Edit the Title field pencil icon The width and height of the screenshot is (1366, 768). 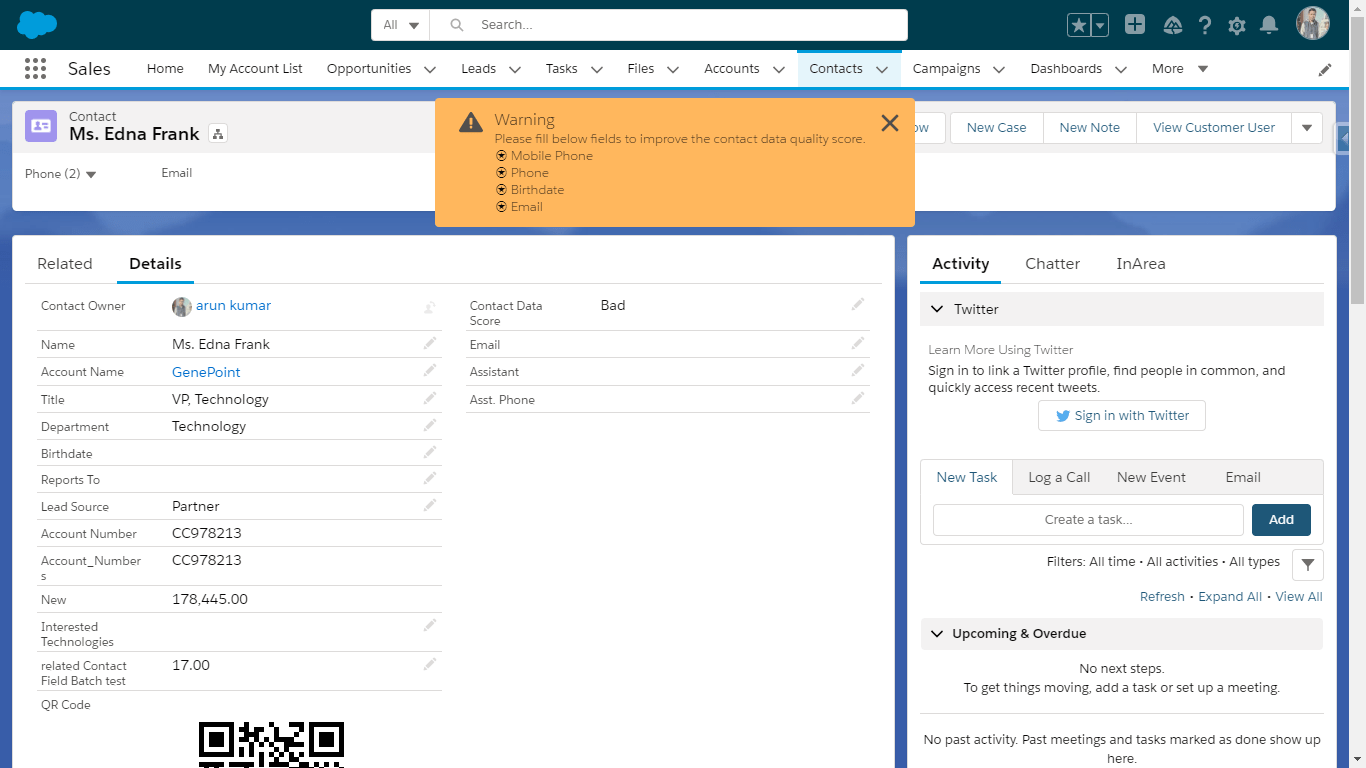pyautogui.click(x=430, y=398)
